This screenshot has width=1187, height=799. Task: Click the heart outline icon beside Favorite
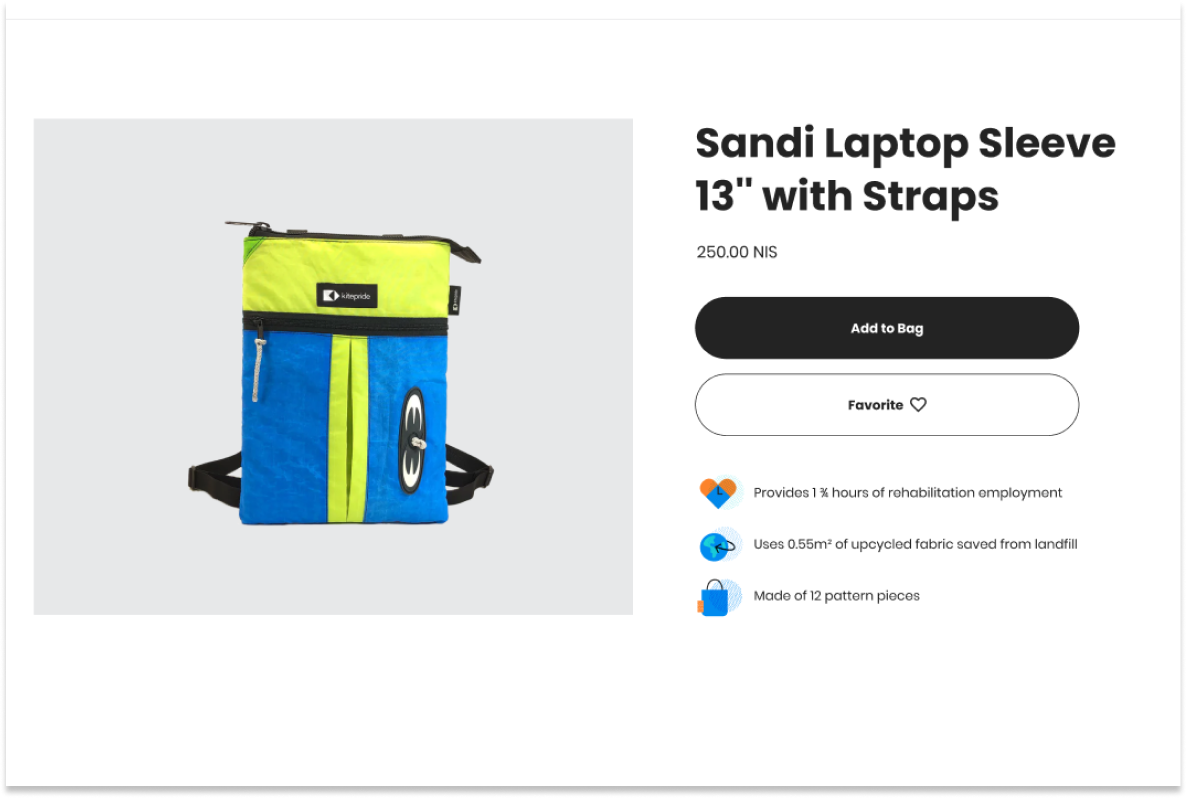(918, 405)
